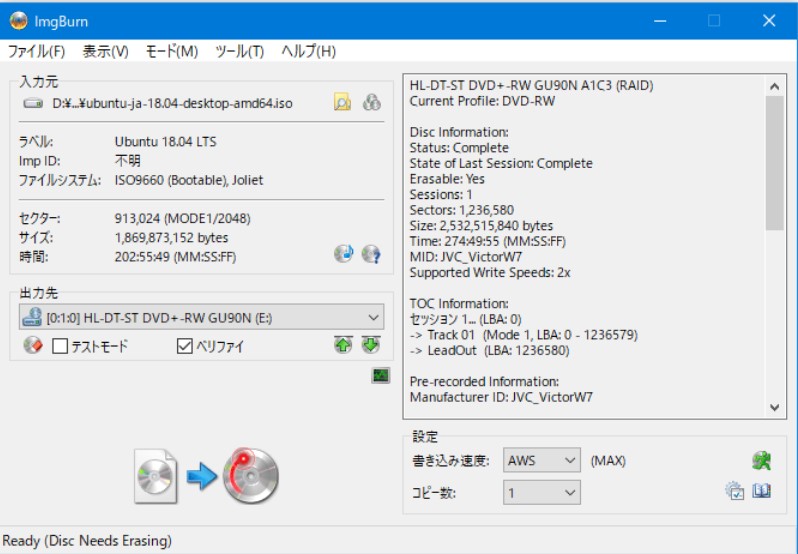Image resolution: width=798 pixels, height=554 pixels.
Task: Click the Imp ID 不明 value
Action: (127, 161)
